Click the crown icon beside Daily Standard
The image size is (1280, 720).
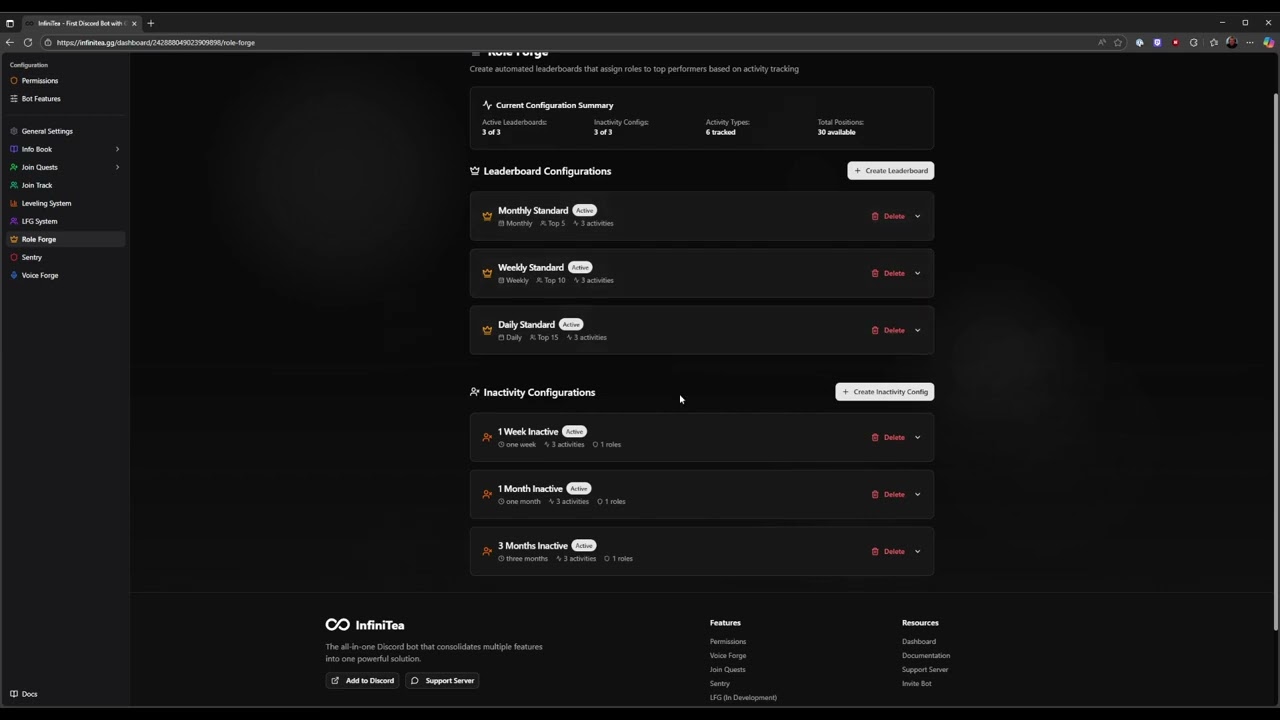point(487,330)
